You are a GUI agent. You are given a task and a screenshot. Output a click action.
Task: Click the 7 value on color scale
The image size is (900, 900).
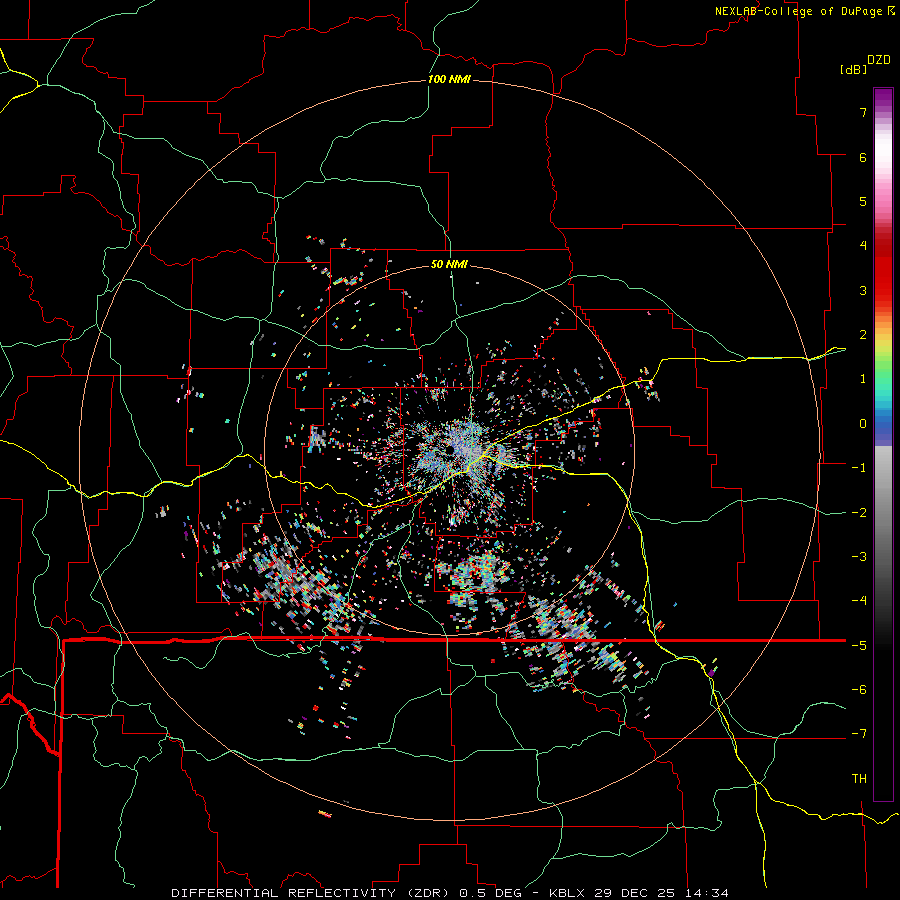coord(863,112)
